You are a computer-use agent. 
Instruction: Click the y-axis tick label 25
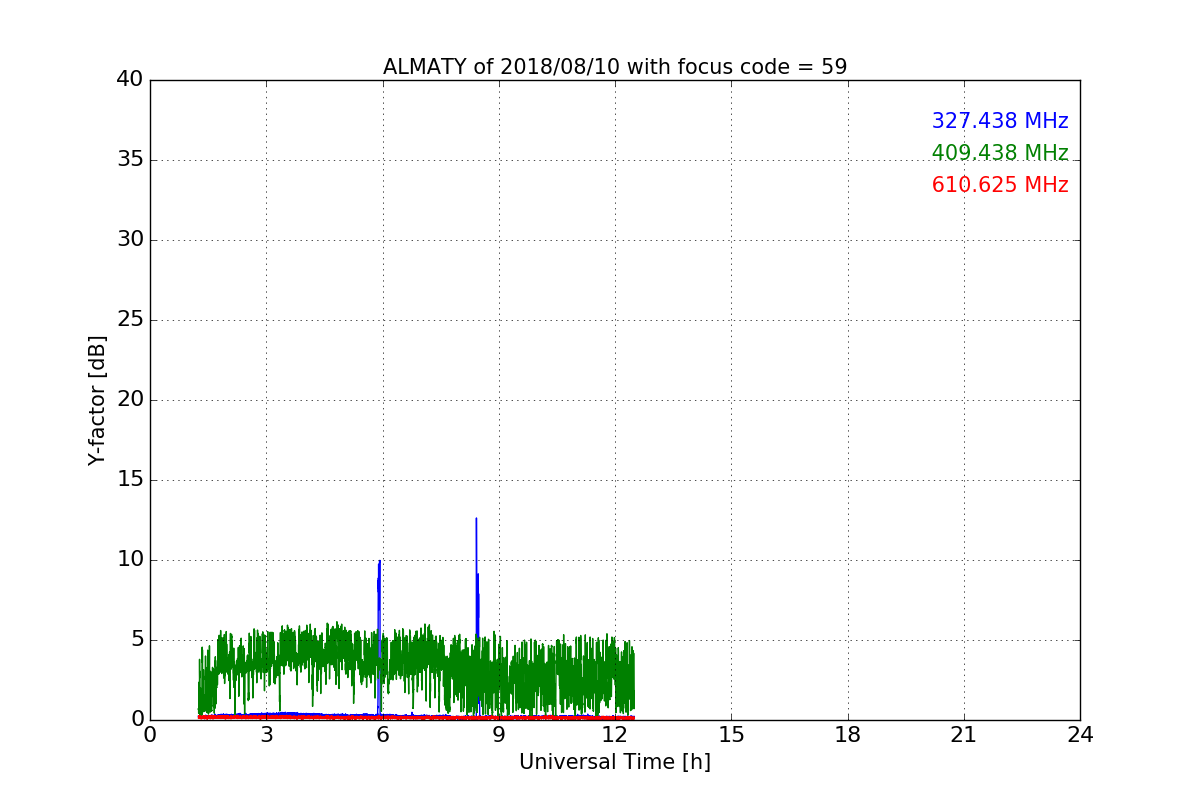click(x=130, y=320)
